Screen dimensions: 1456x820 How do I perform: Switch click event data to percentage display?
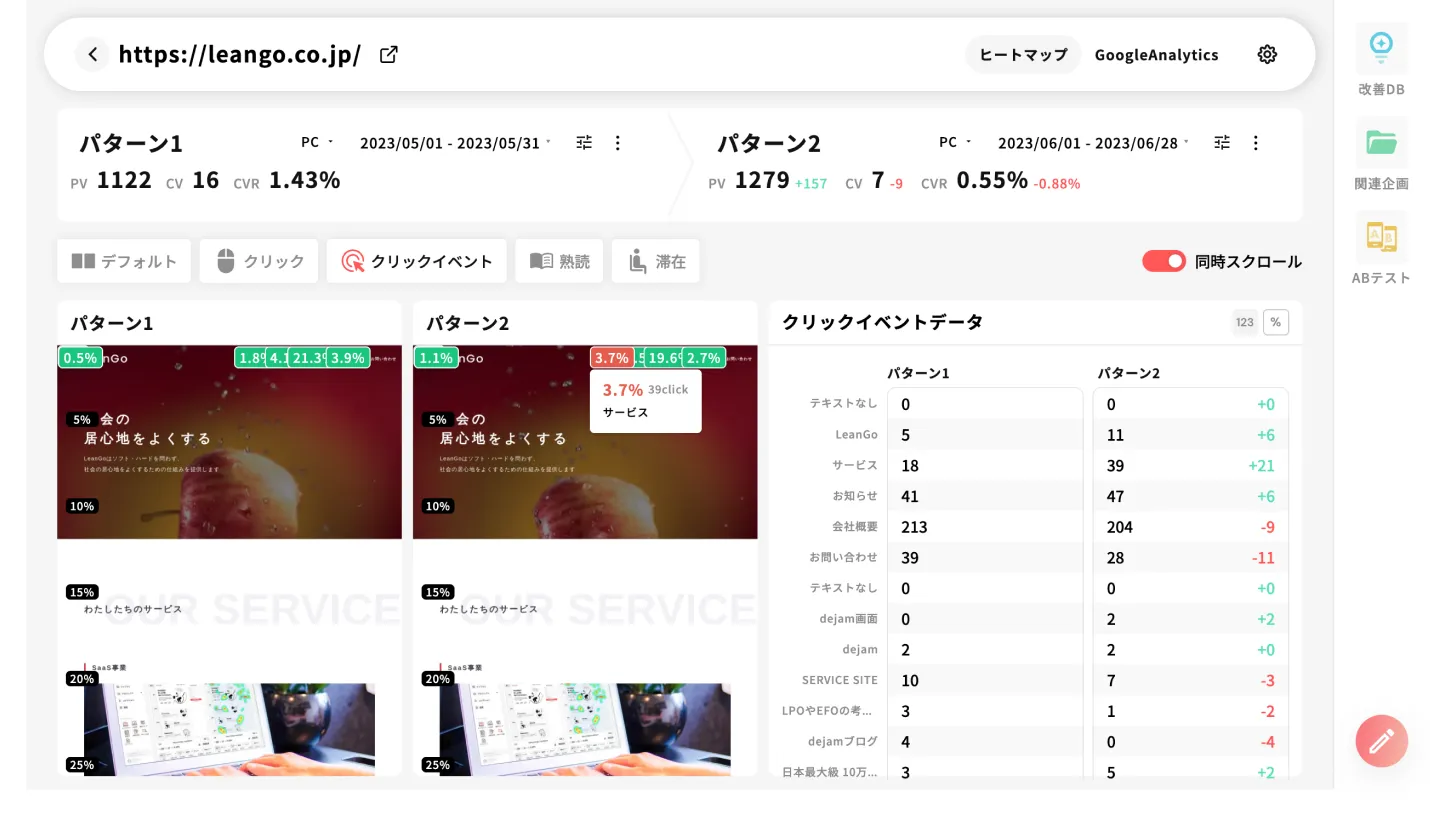[1277, 322]
